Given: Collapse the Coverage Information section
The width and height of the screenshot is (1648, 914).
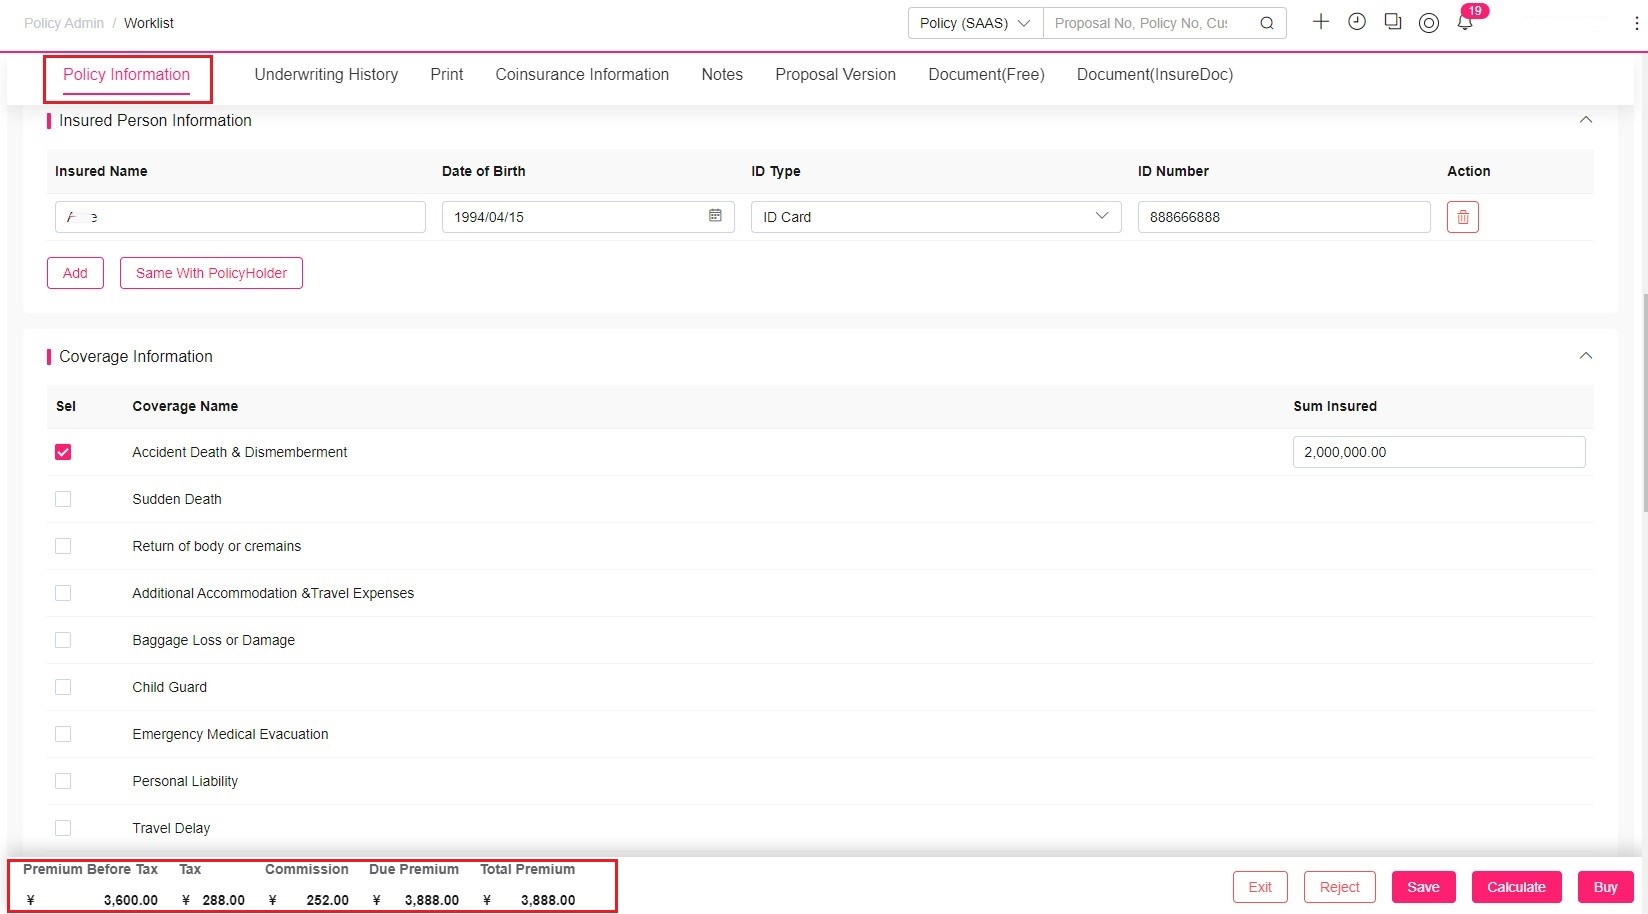Looking at the screenshot, I should tap(1585, 356).
